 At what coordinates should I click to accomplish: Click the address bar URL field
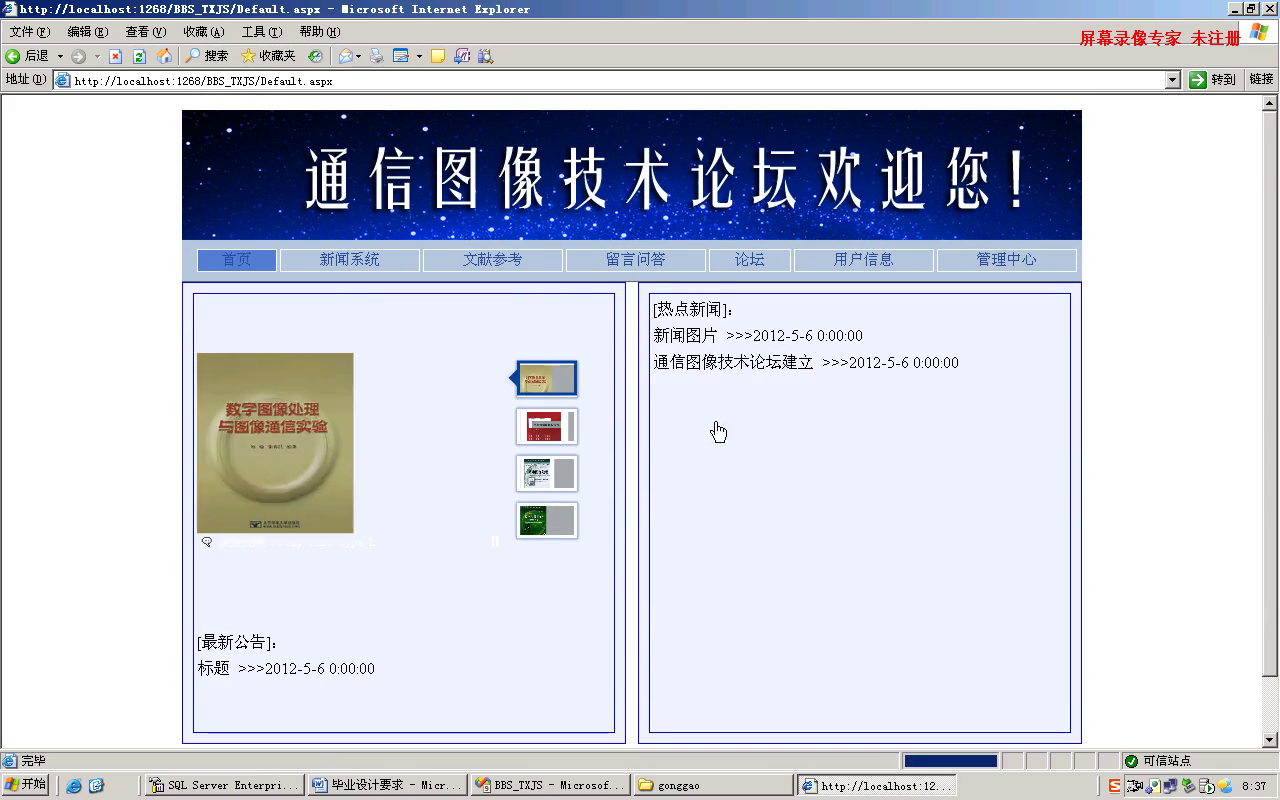coord(610,80)
